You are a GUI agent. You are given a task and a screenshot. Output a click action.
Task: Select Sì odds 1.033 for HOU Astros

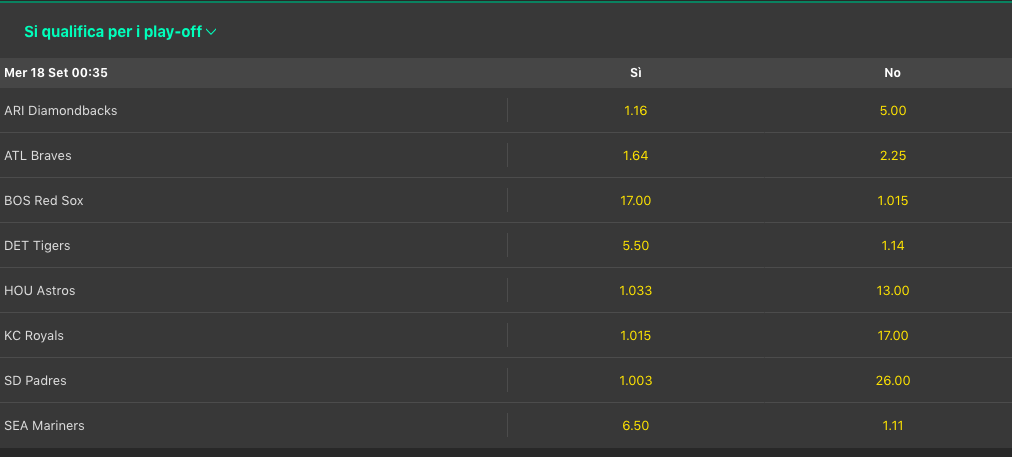click(635, 290)
